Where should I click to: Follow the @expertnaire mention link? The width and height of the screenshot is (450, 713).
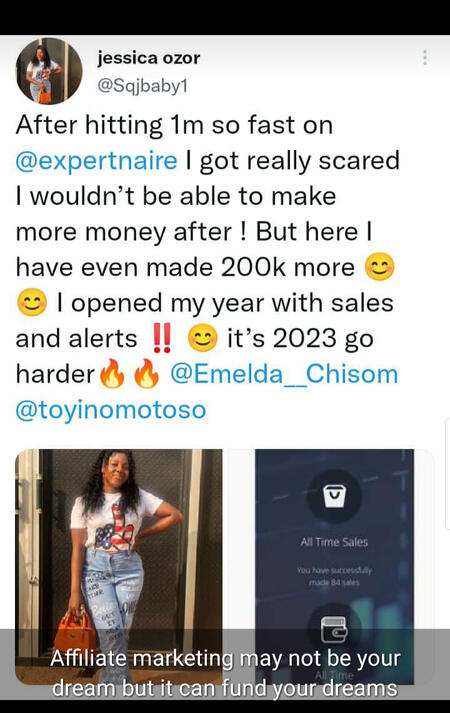pos(96,161)
